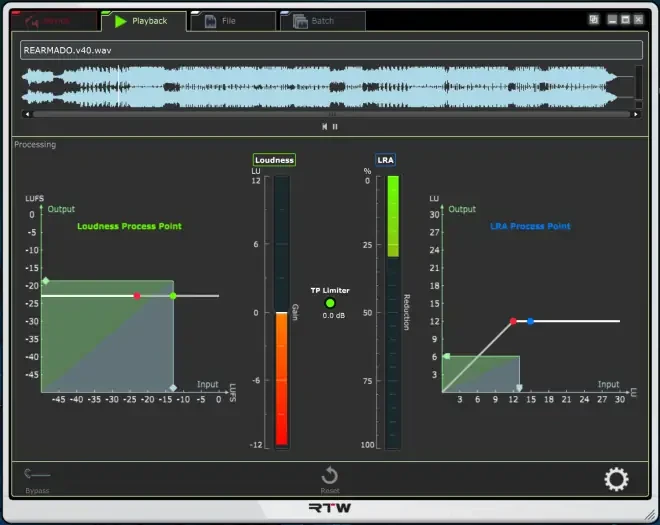This screenshot has height=525, width=660.
Task: Select the green point on the loudness graph
Action: pos(173,296)
